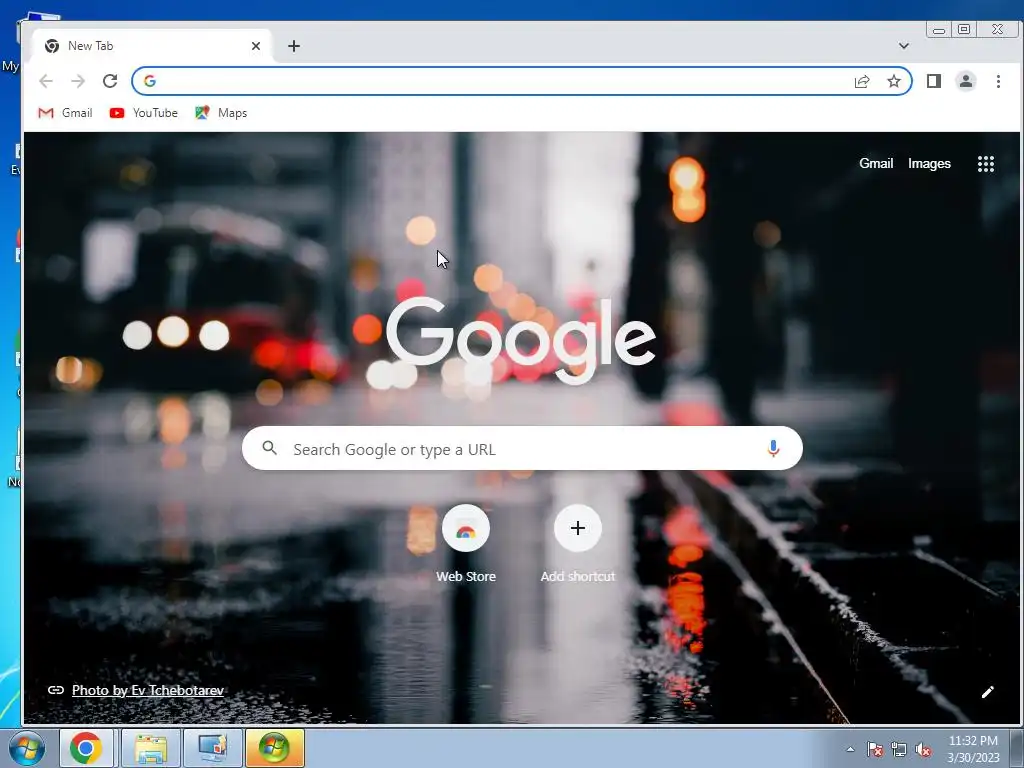The width and height of the screenshot is (1024, 768).
Task: Open the Gmail bookmark
Action: point(65,113)
